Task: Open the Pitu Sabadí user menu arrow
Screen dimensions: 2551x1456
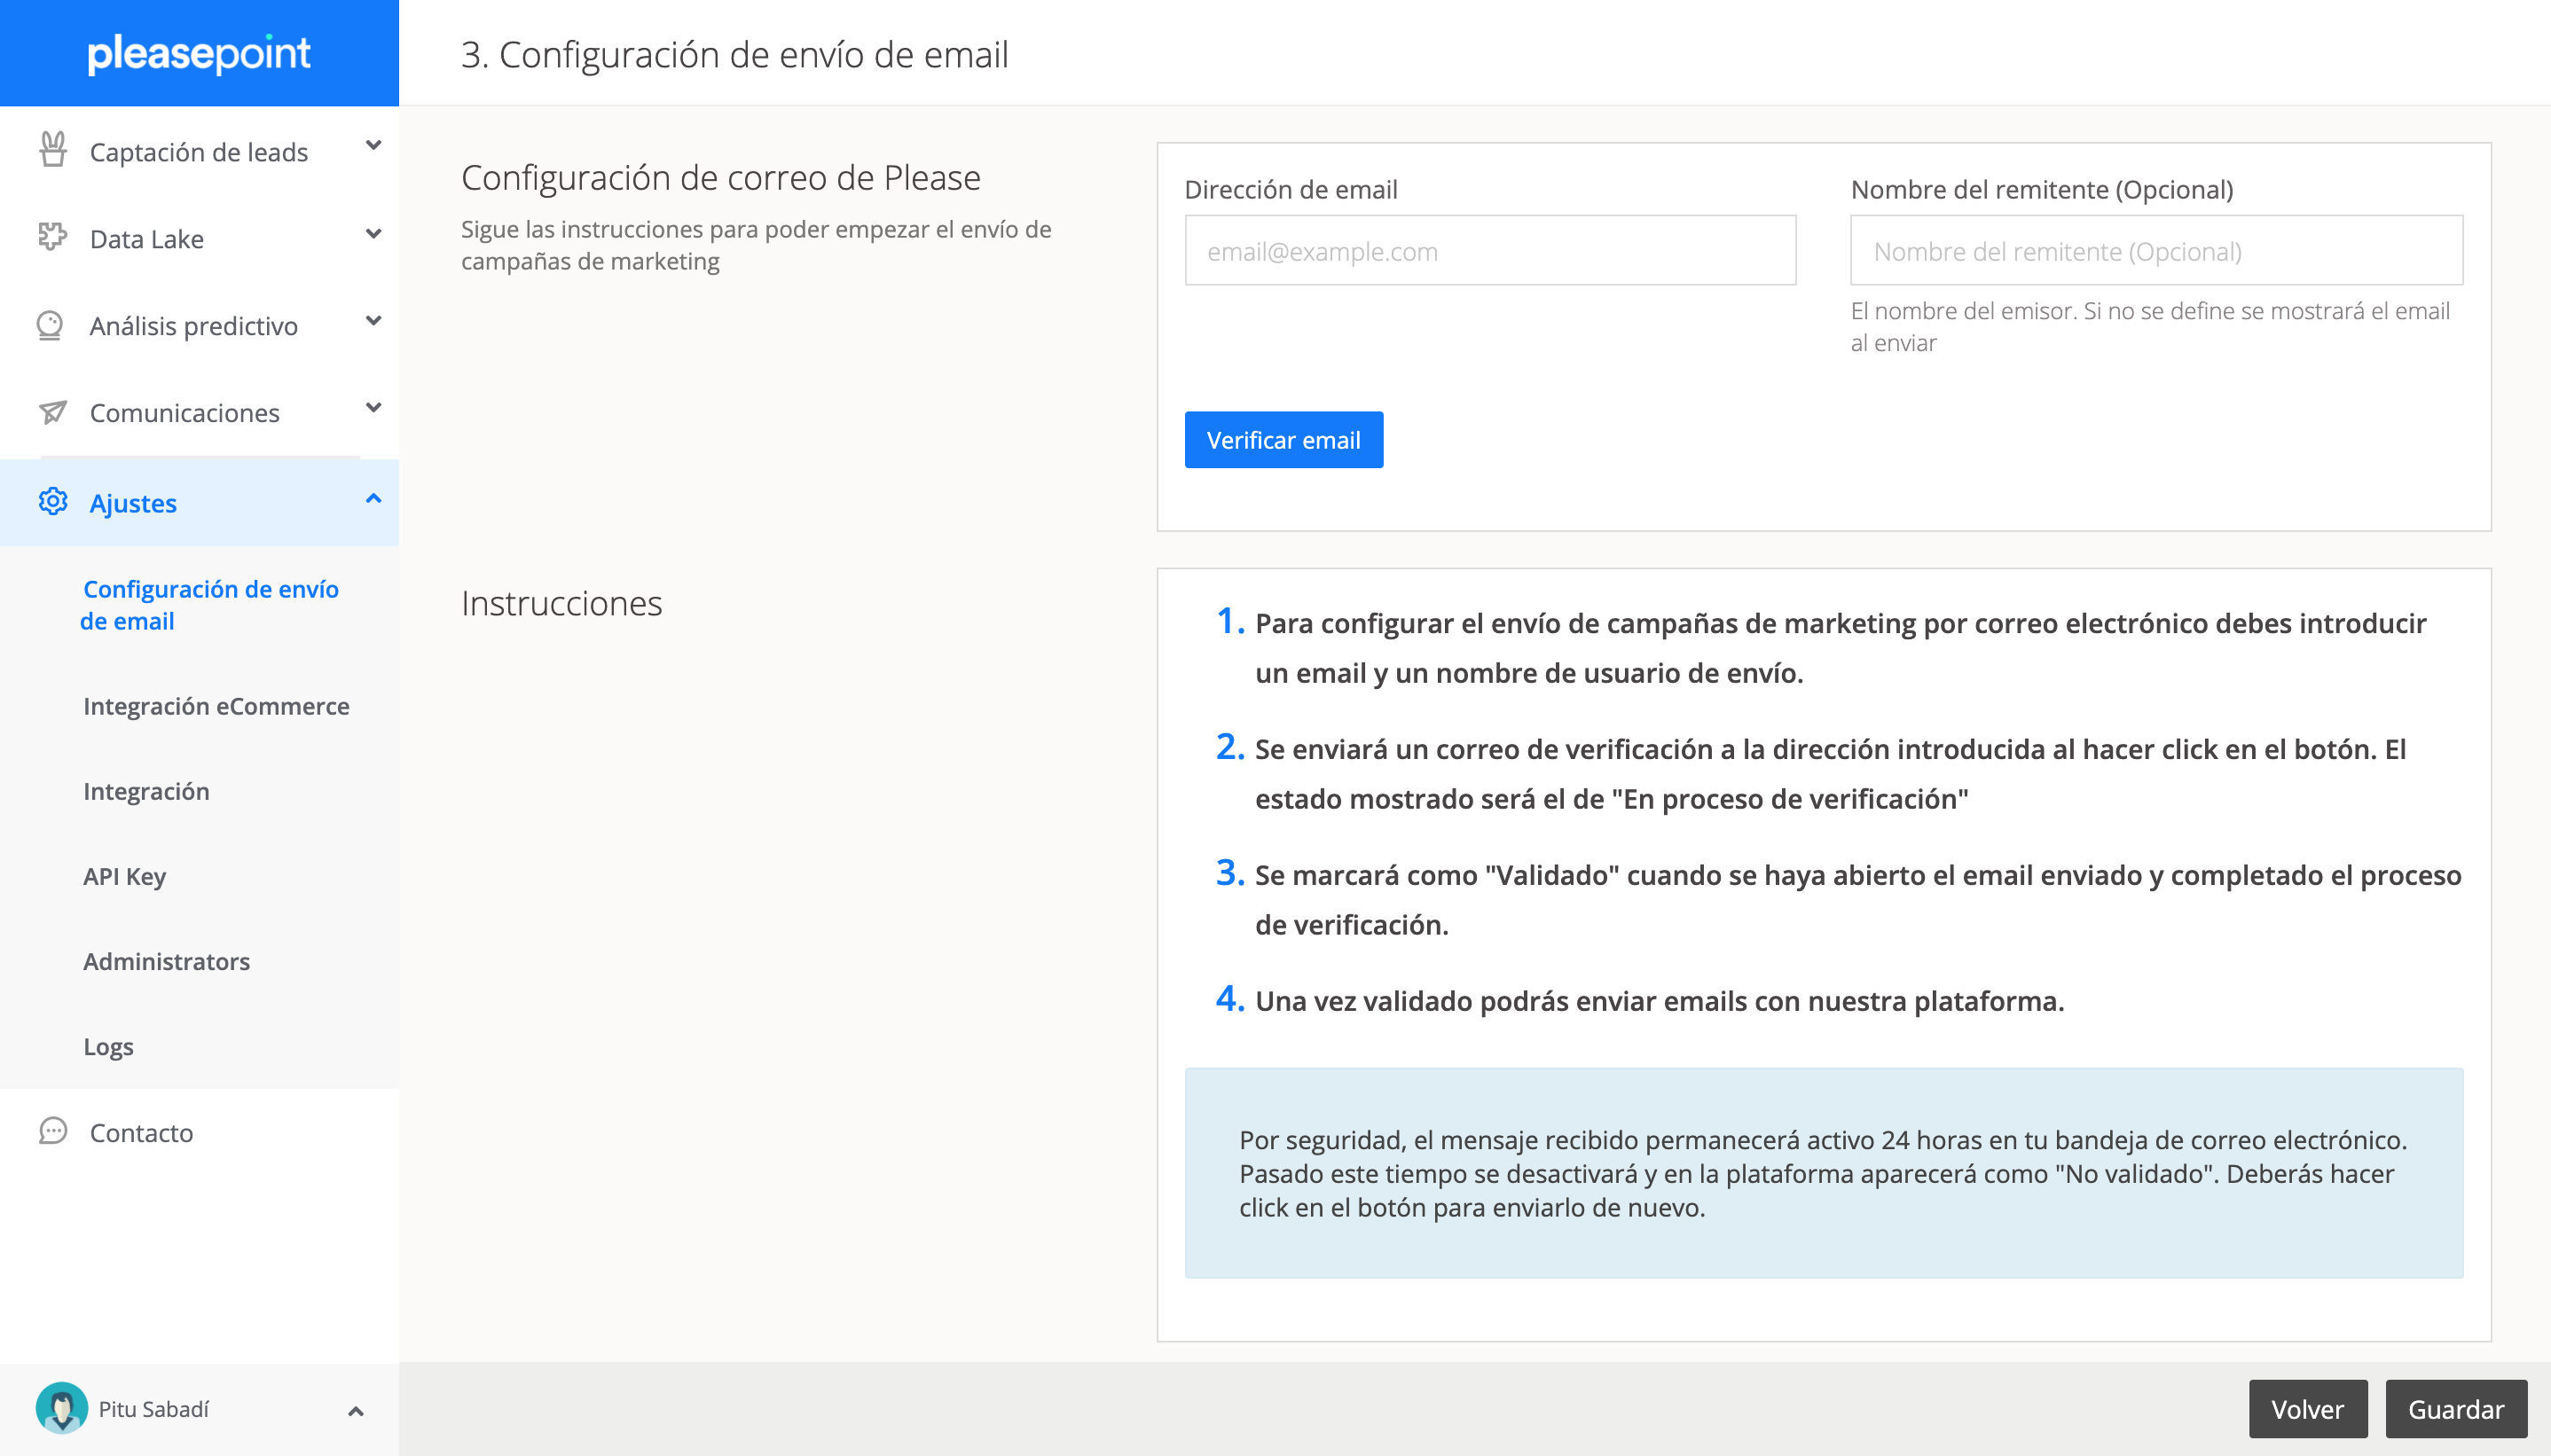Action: tap(355, 1411)
